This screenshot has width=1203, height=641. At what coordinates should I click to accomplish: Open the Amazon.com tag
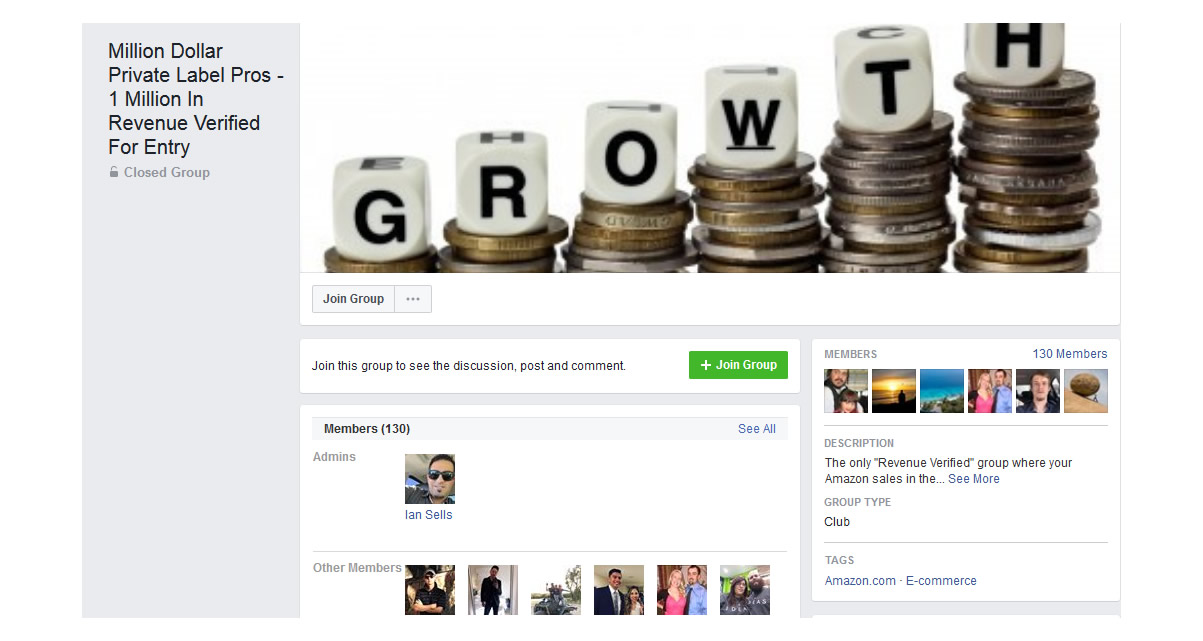pyautogui.click(x=860, y=581)
